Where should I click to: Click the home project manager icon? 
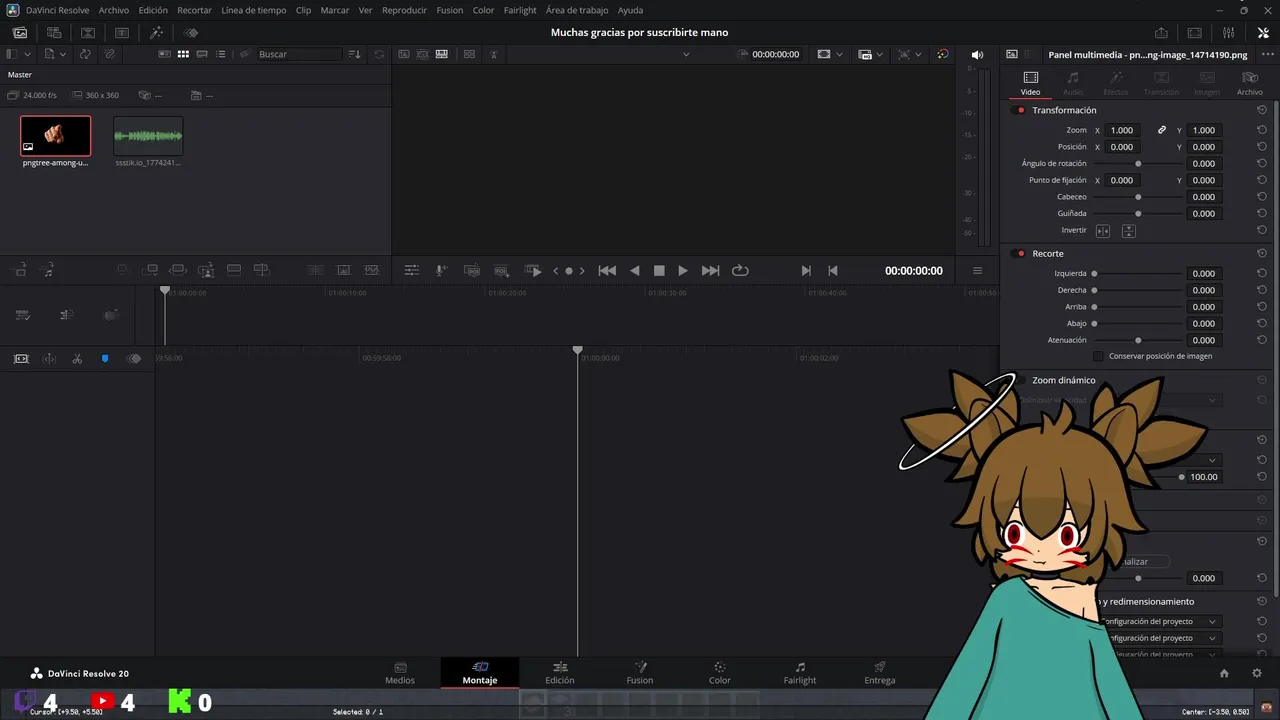coord(1224,673)
